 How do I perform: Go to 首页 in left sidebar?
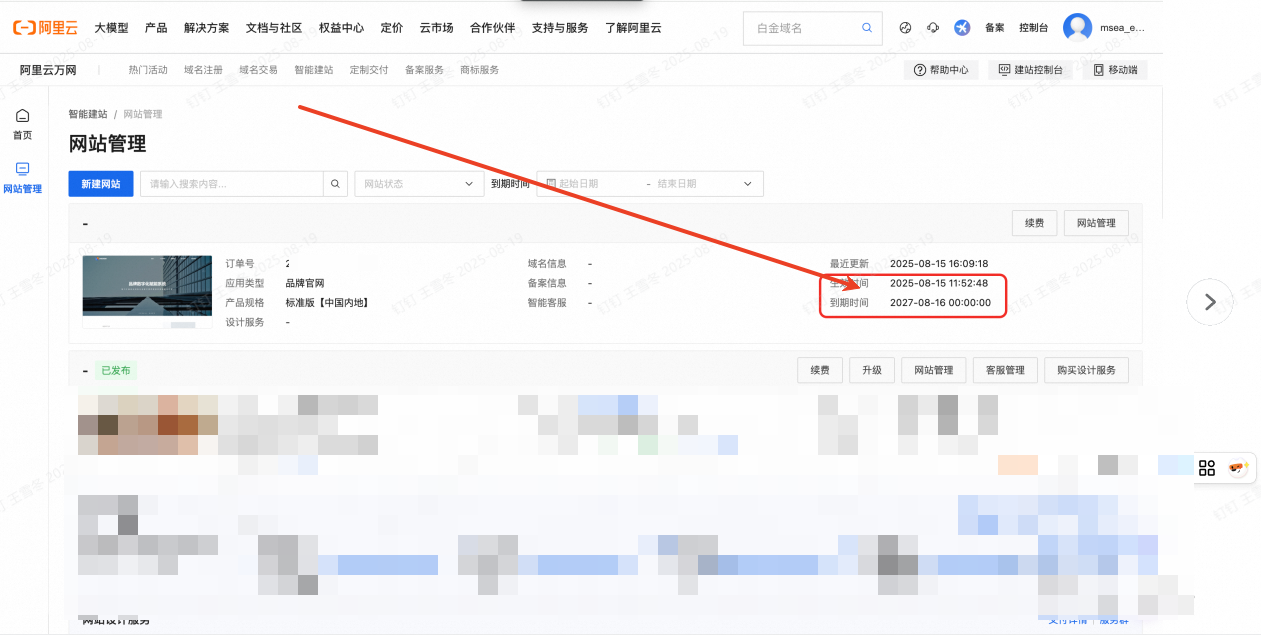22,125
